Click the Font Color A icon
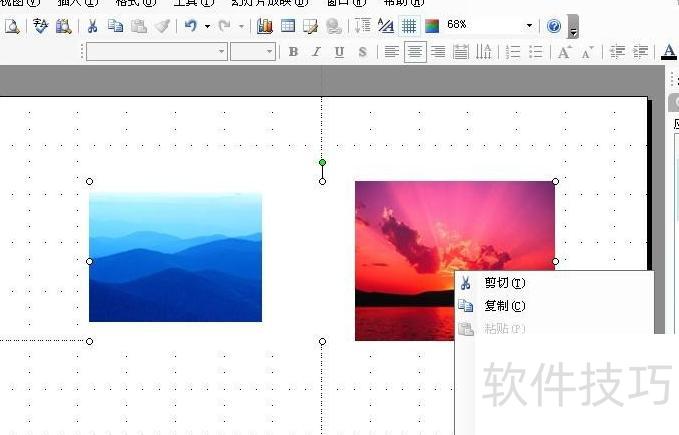679x435 pixels. click(x=669, y=52)
